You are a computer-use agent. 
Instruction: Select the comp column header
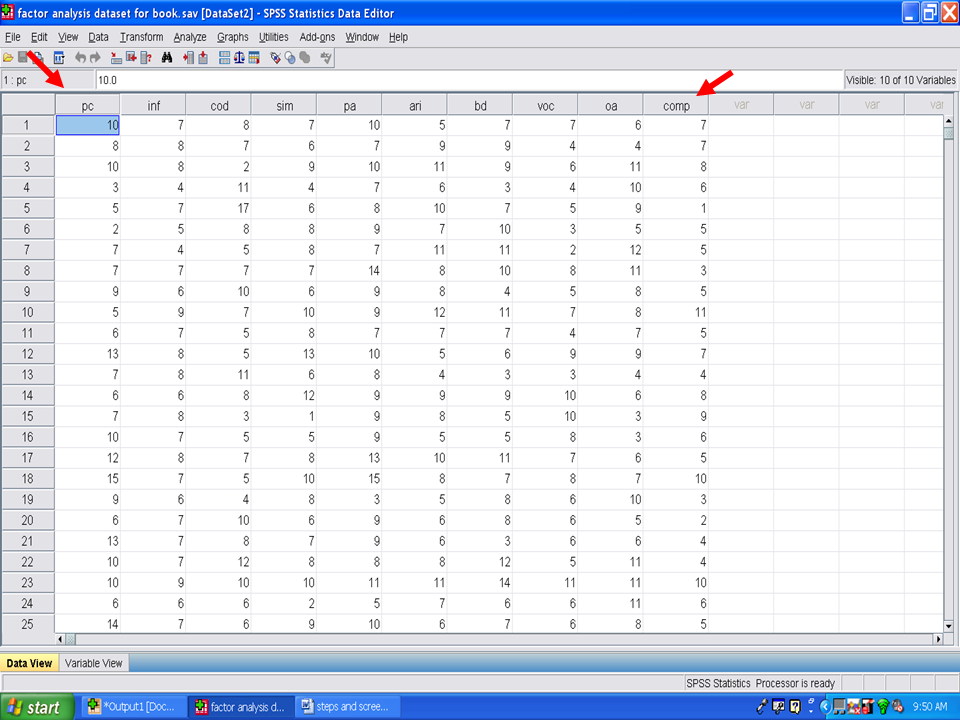coord(676,105)
